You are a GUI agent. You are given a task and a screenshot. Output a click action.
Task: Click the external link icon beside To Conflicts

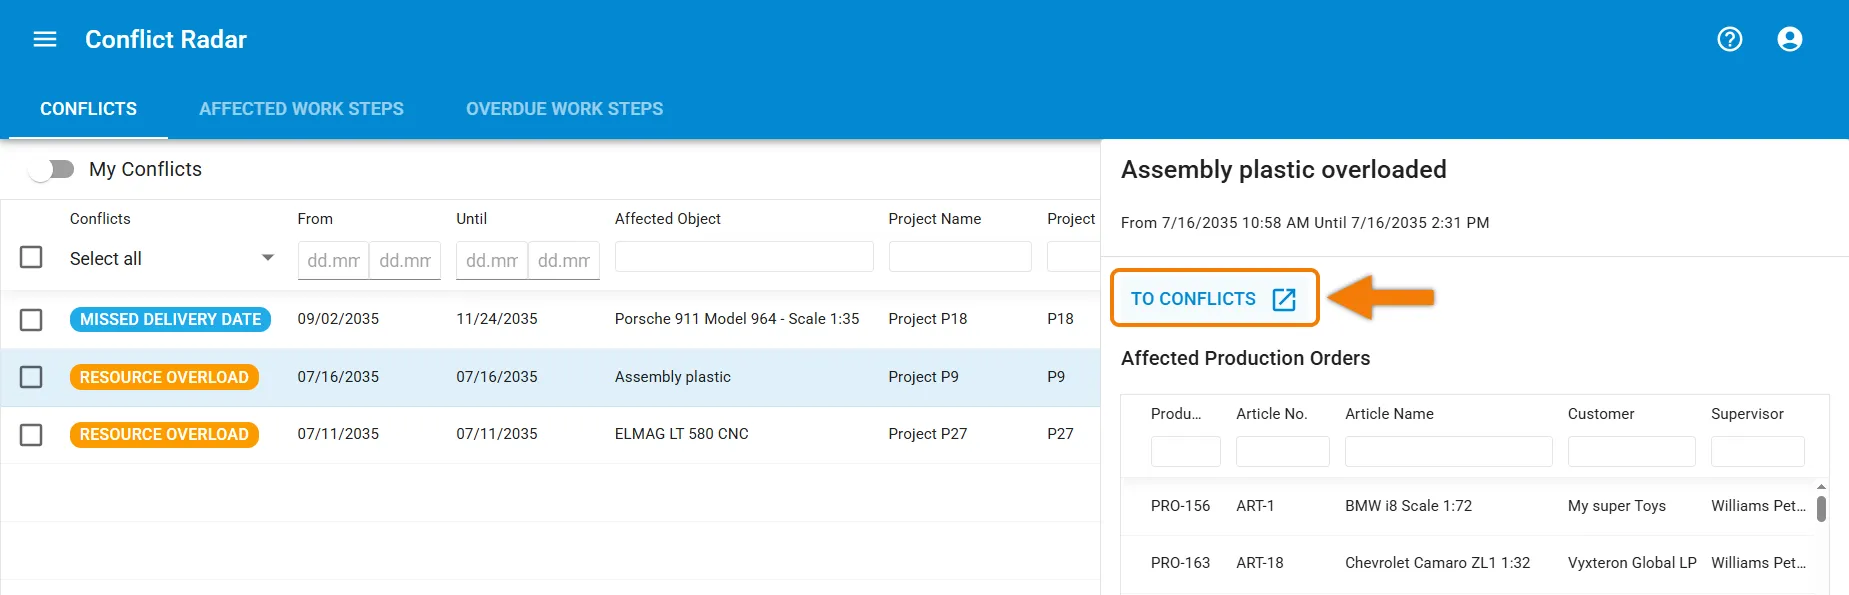click(x=1284, y=299)
